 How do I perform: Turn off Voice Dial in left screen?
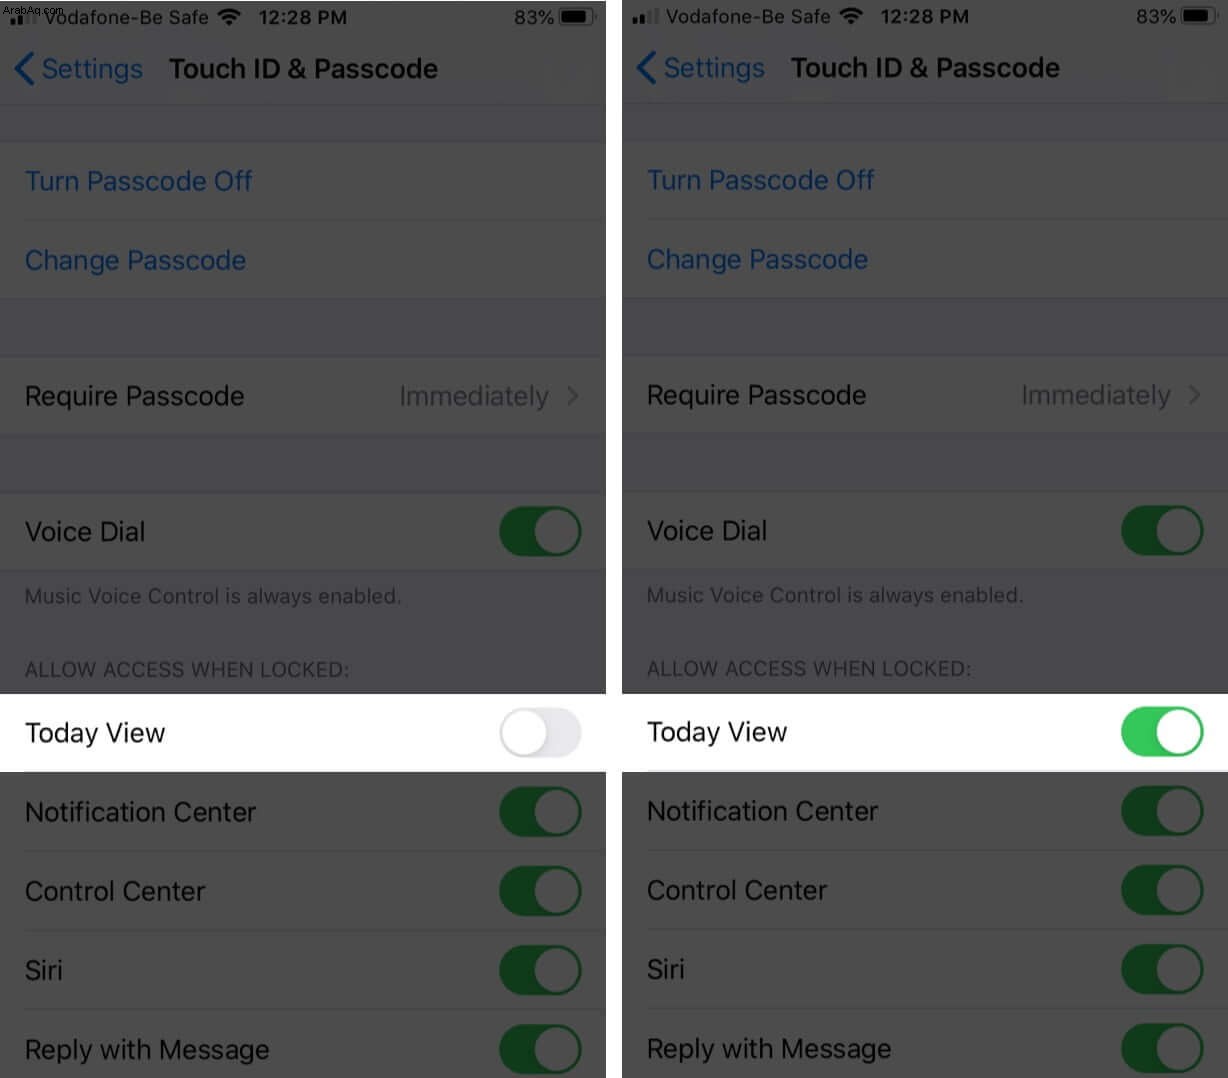click(540, 531)
